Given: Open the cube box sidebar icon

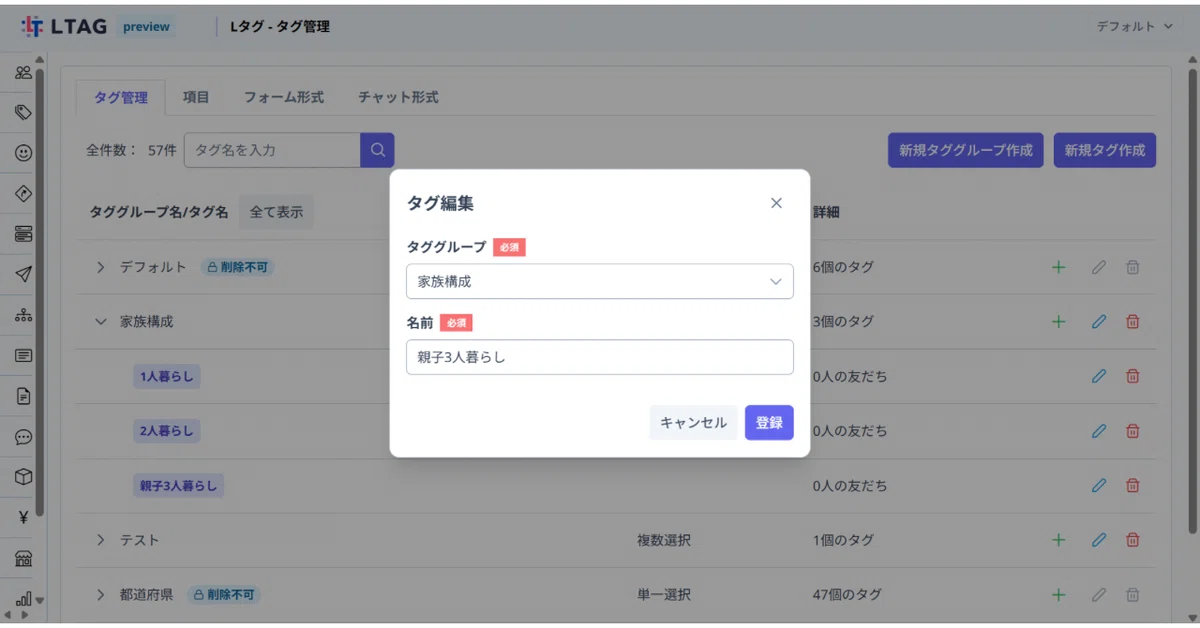Looking at the screenshot, I should pyautogui.click(x=23, y=477).
